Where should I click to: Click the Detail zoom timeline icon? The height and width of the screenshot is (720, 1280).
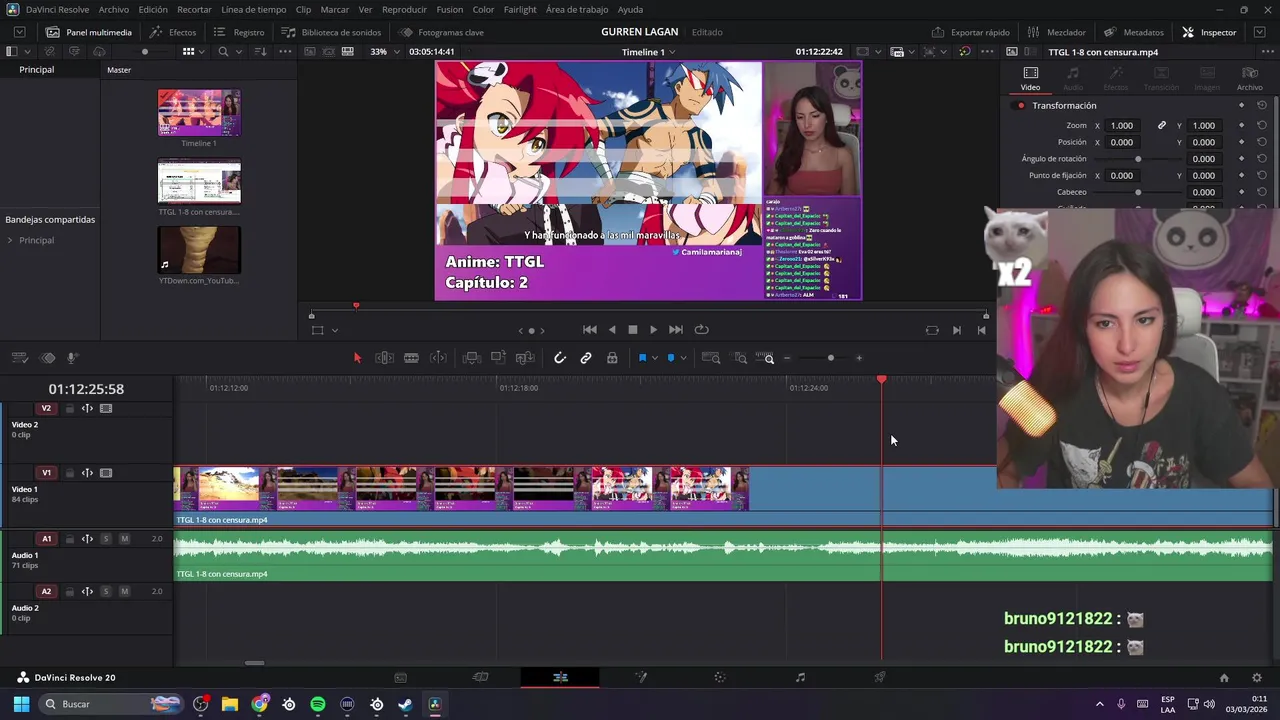point(740,358)
